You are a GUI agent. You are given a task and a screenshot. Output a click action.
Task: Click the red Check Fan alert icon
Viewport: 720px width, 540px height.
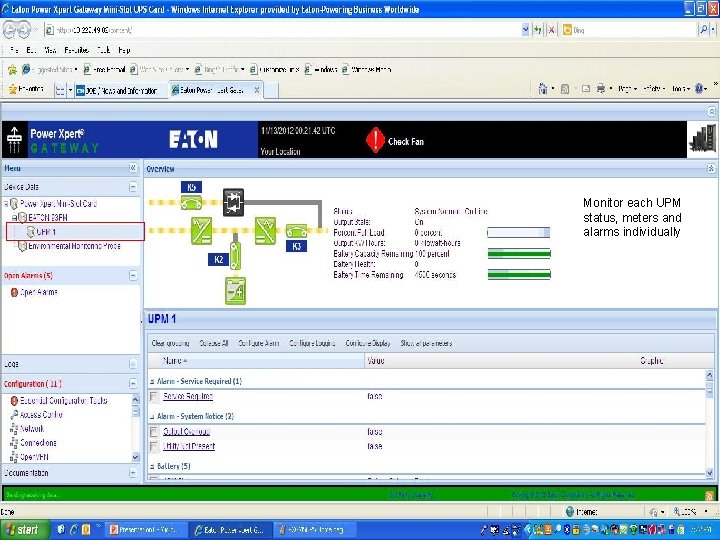[375, 140]
